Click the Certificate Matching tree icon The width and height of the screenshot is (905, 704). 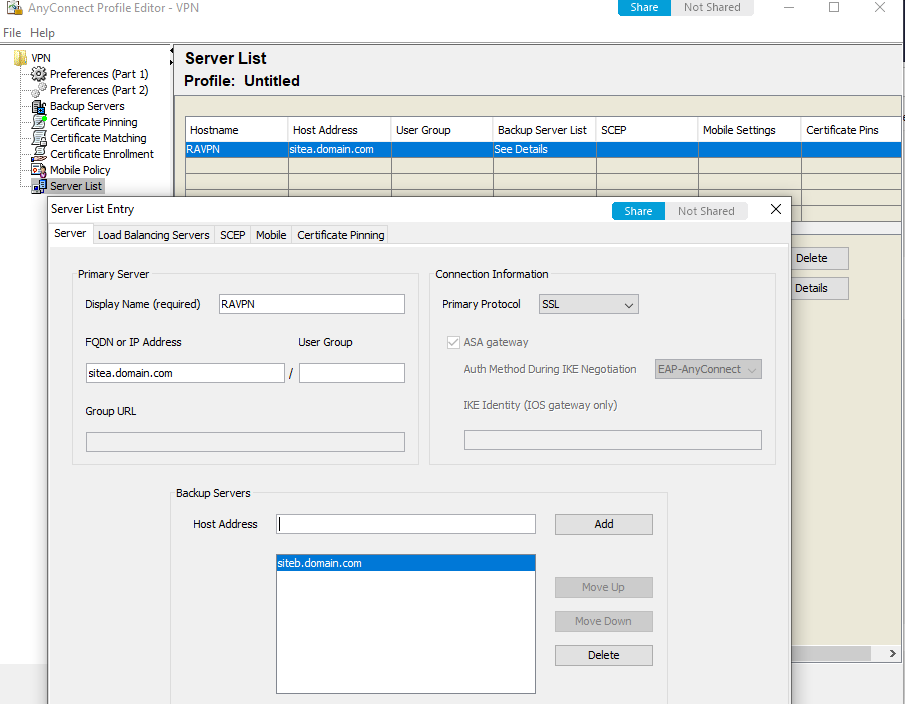coord(39,138)
